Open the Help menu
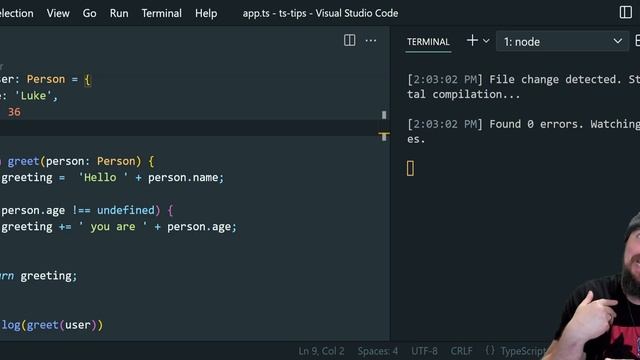 tap(206, 13)
